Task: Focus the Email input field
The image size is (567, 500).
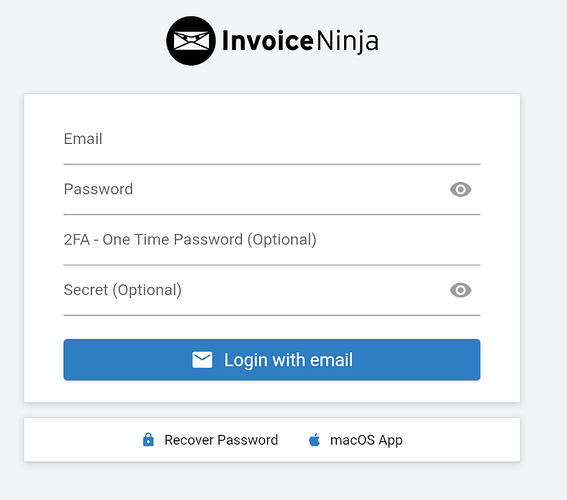Action: point(272,140)
